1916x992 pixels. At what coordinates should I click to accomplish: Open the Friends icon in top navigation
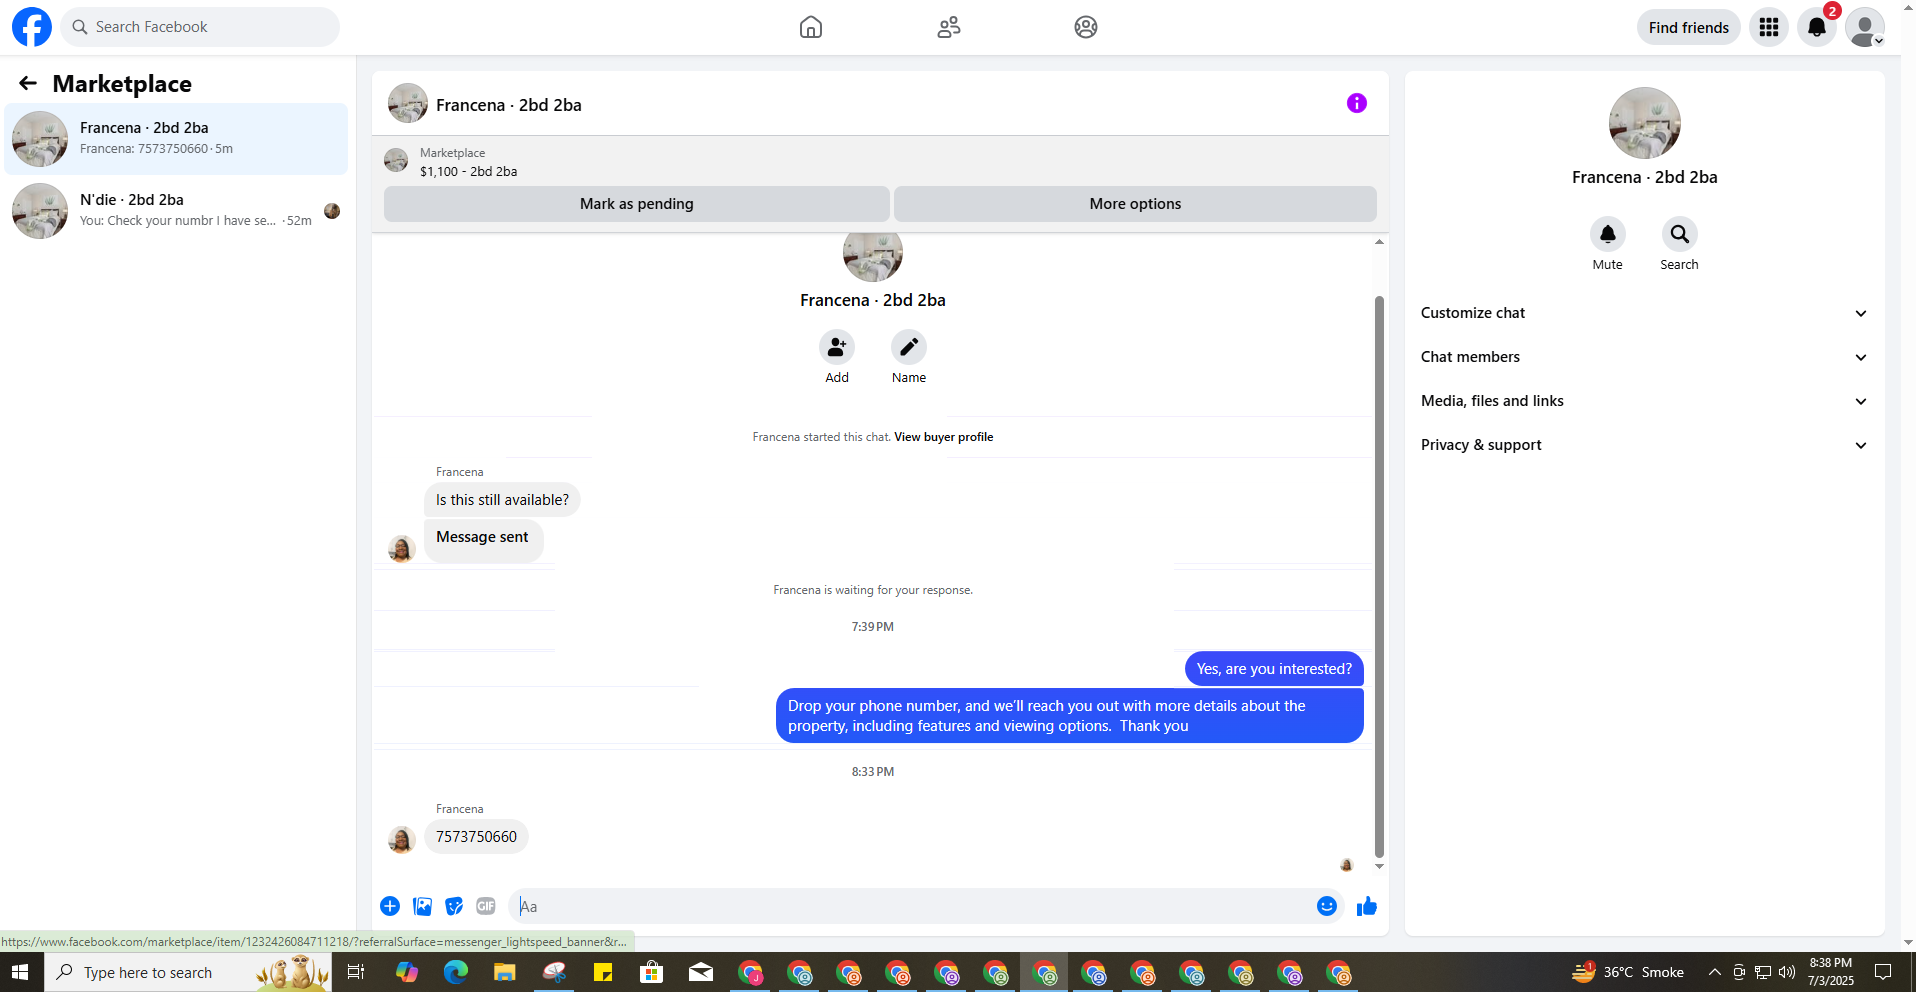949,27
